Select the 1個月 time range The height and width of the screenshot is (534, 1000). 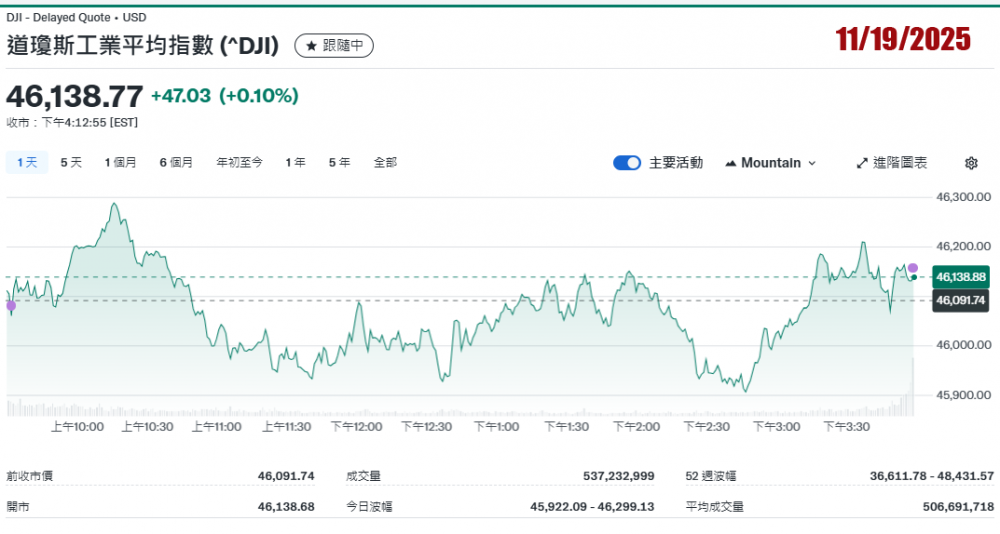point(120,162)
